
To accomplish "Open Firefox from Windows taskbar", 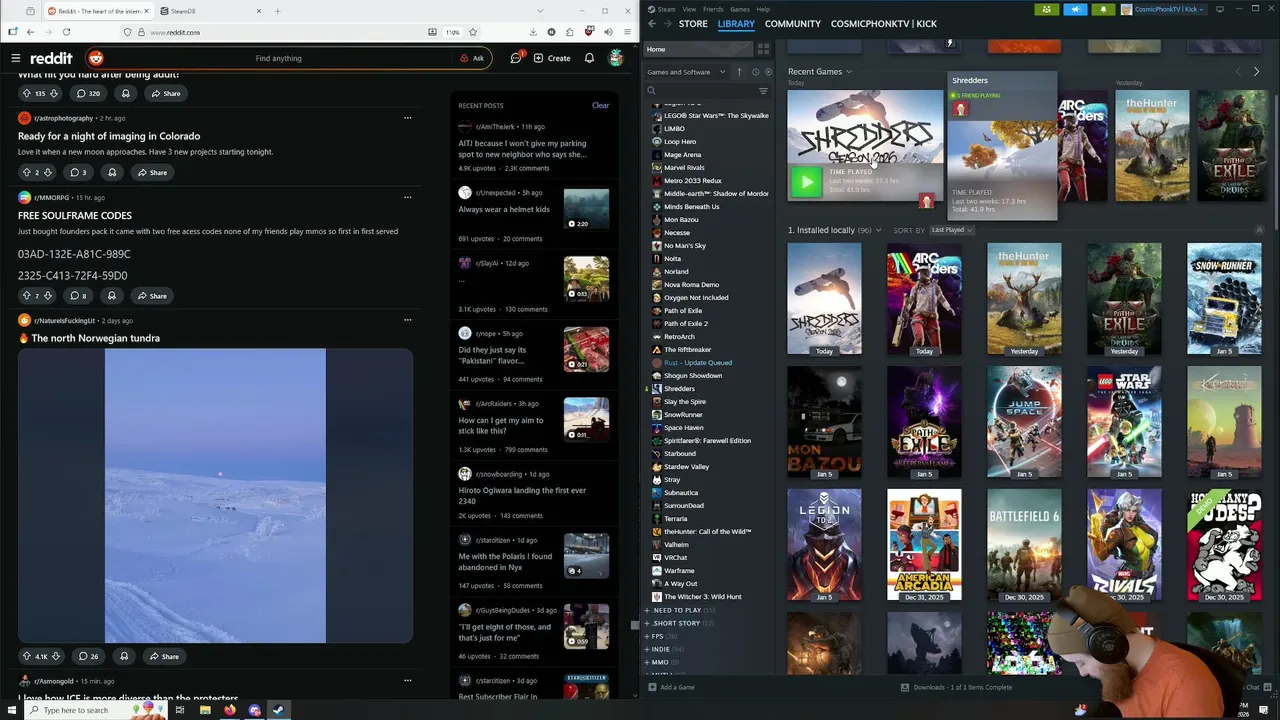I will (230, 710).
